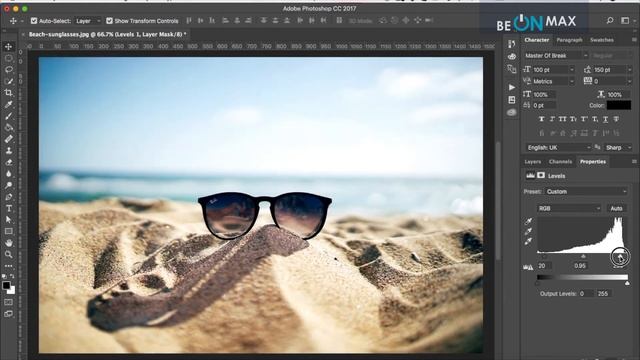Image resolution: width=640 pixels, height=360 pixels.
Task: Click the midtone level field showing 0.95
Action: point(580,266)
